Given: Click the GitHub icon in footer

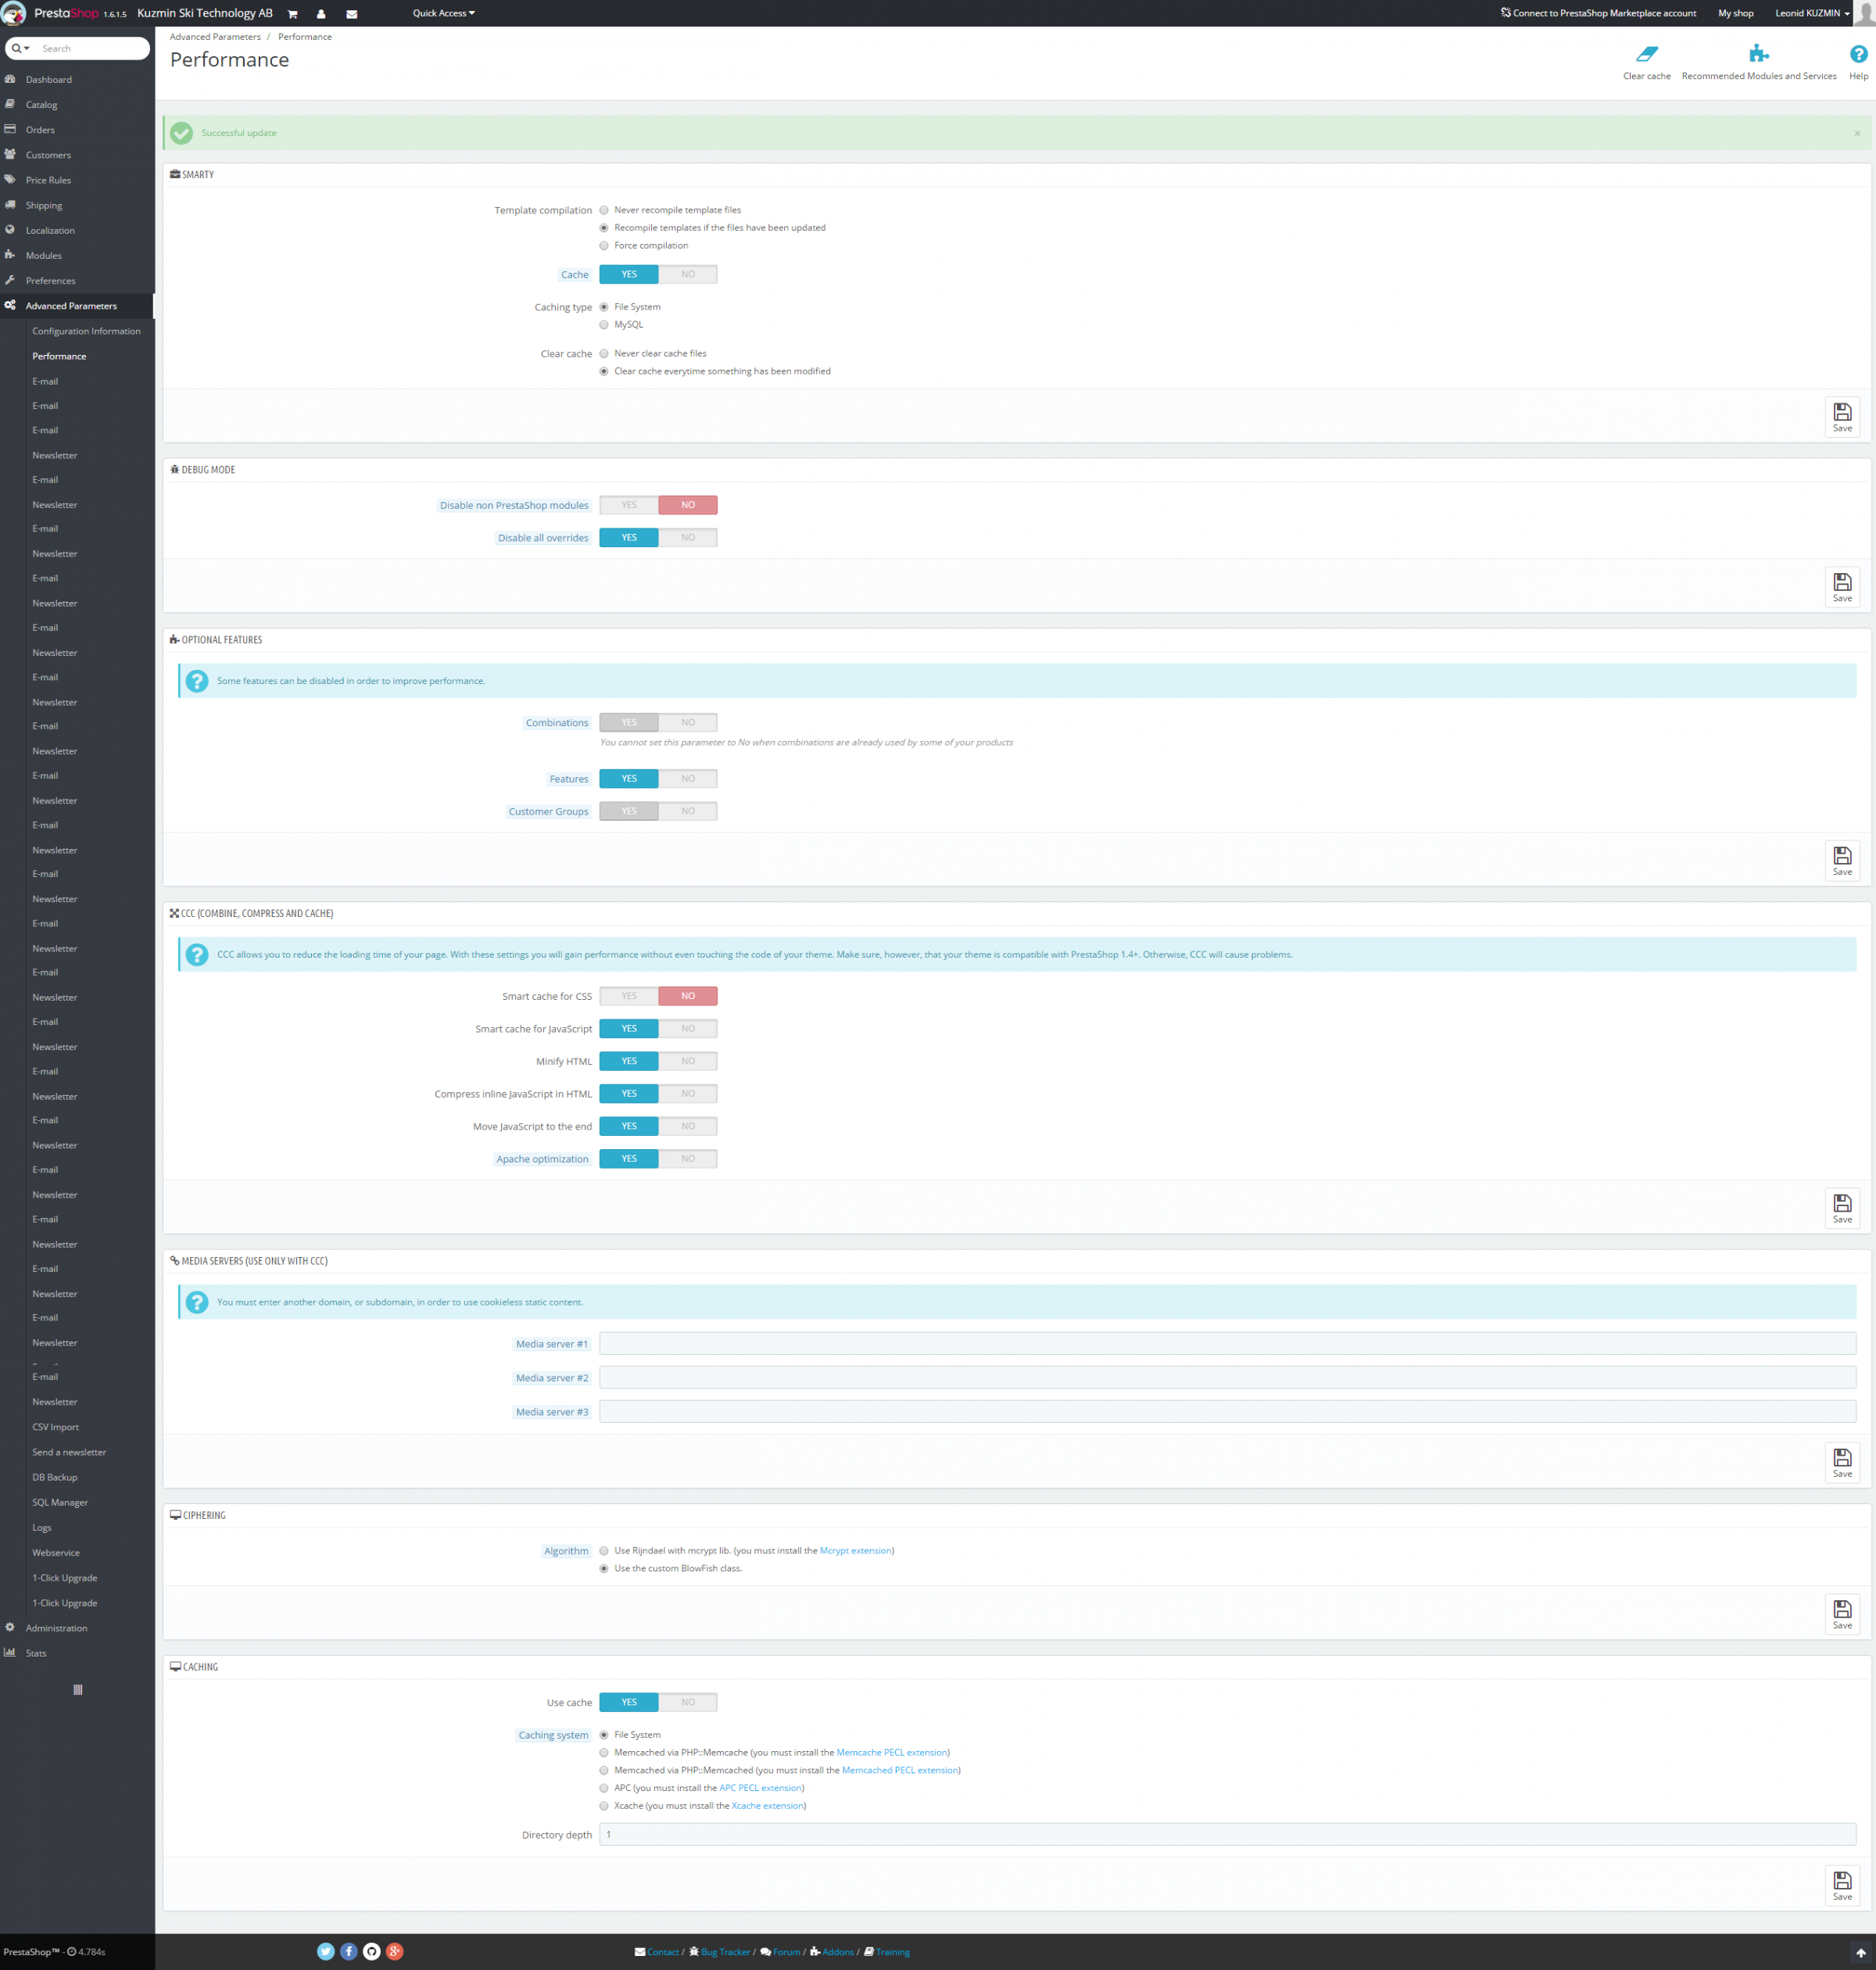Looking at the screenshot, I should coord(371,1951).
